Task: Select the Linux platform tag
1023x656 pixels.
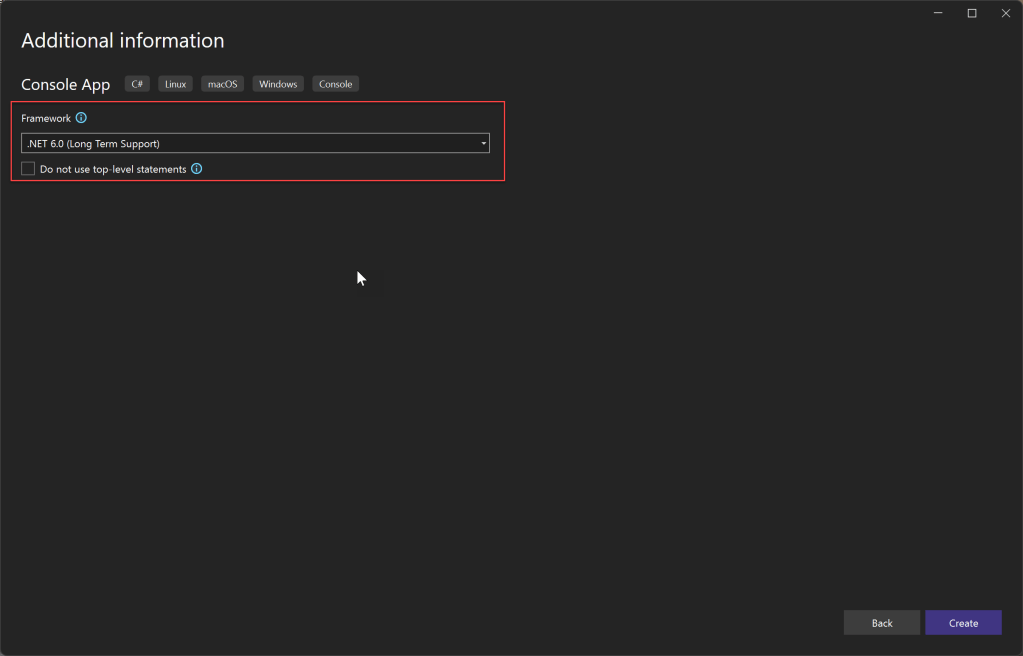Action: 175,84
